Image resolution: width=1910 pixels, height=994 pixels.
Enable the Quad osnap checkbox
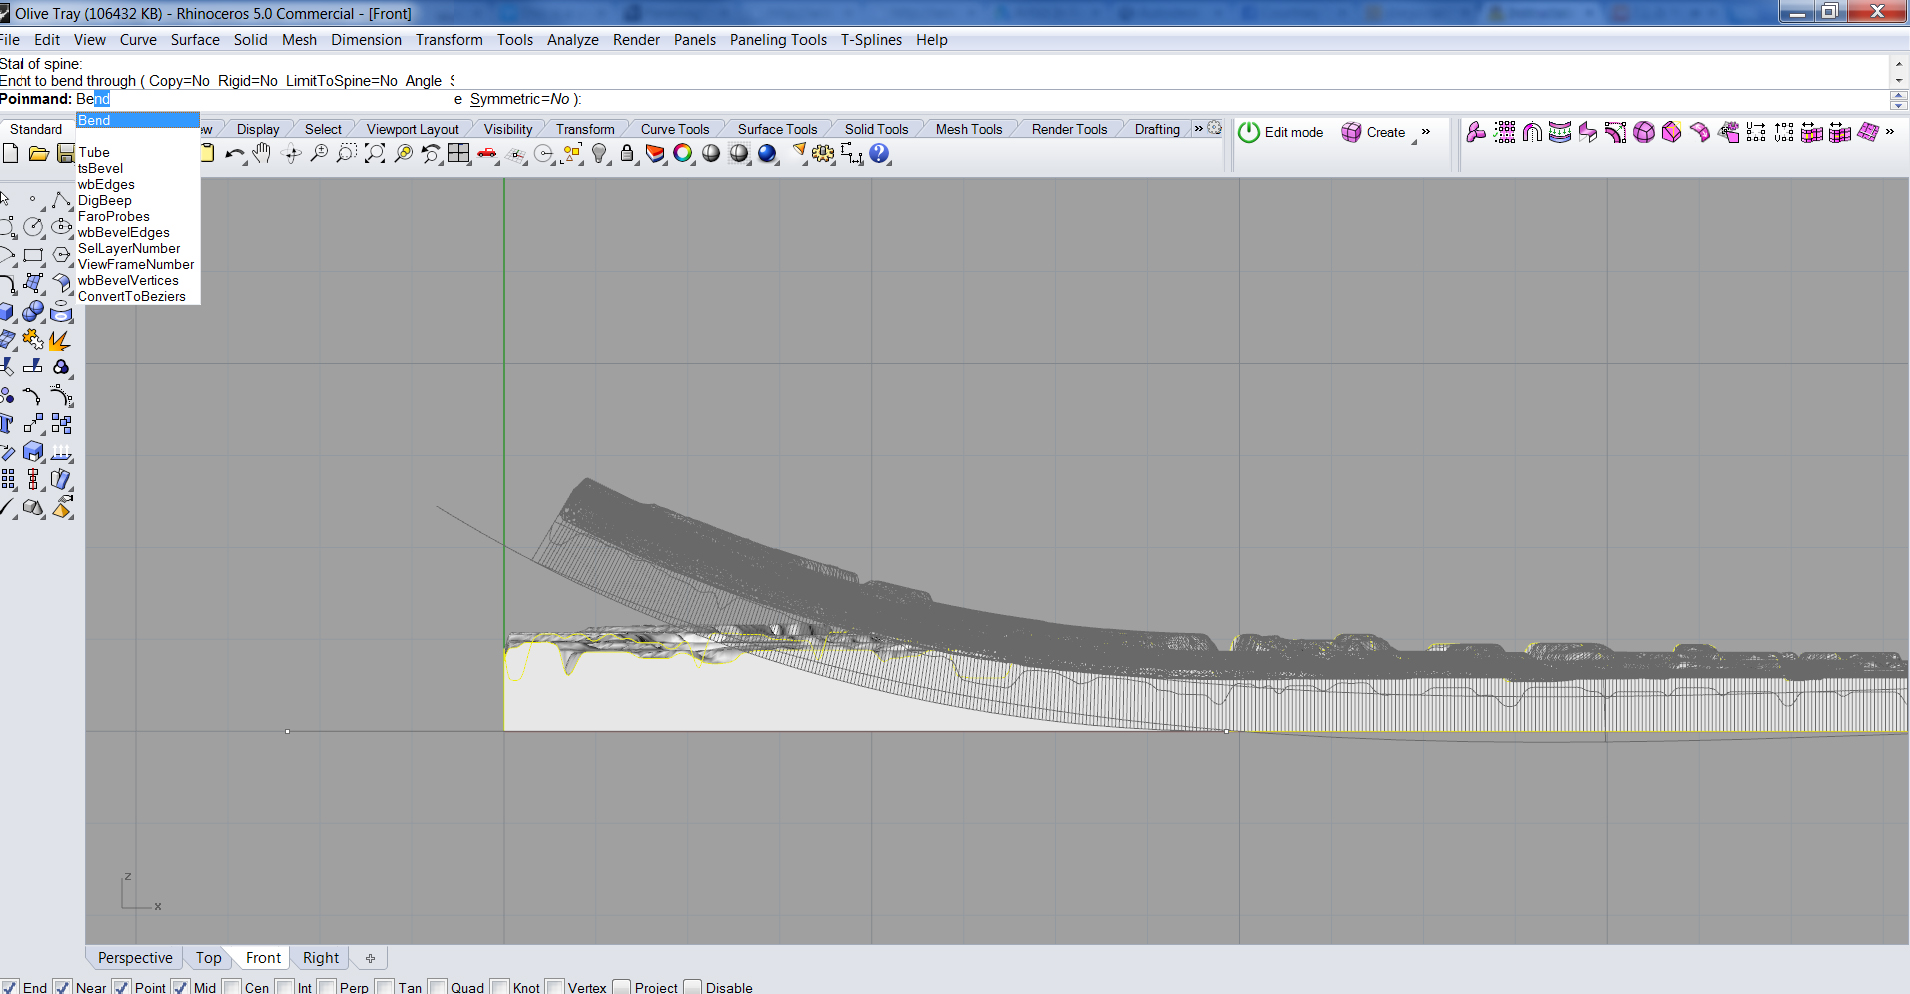tap(437, 987)
